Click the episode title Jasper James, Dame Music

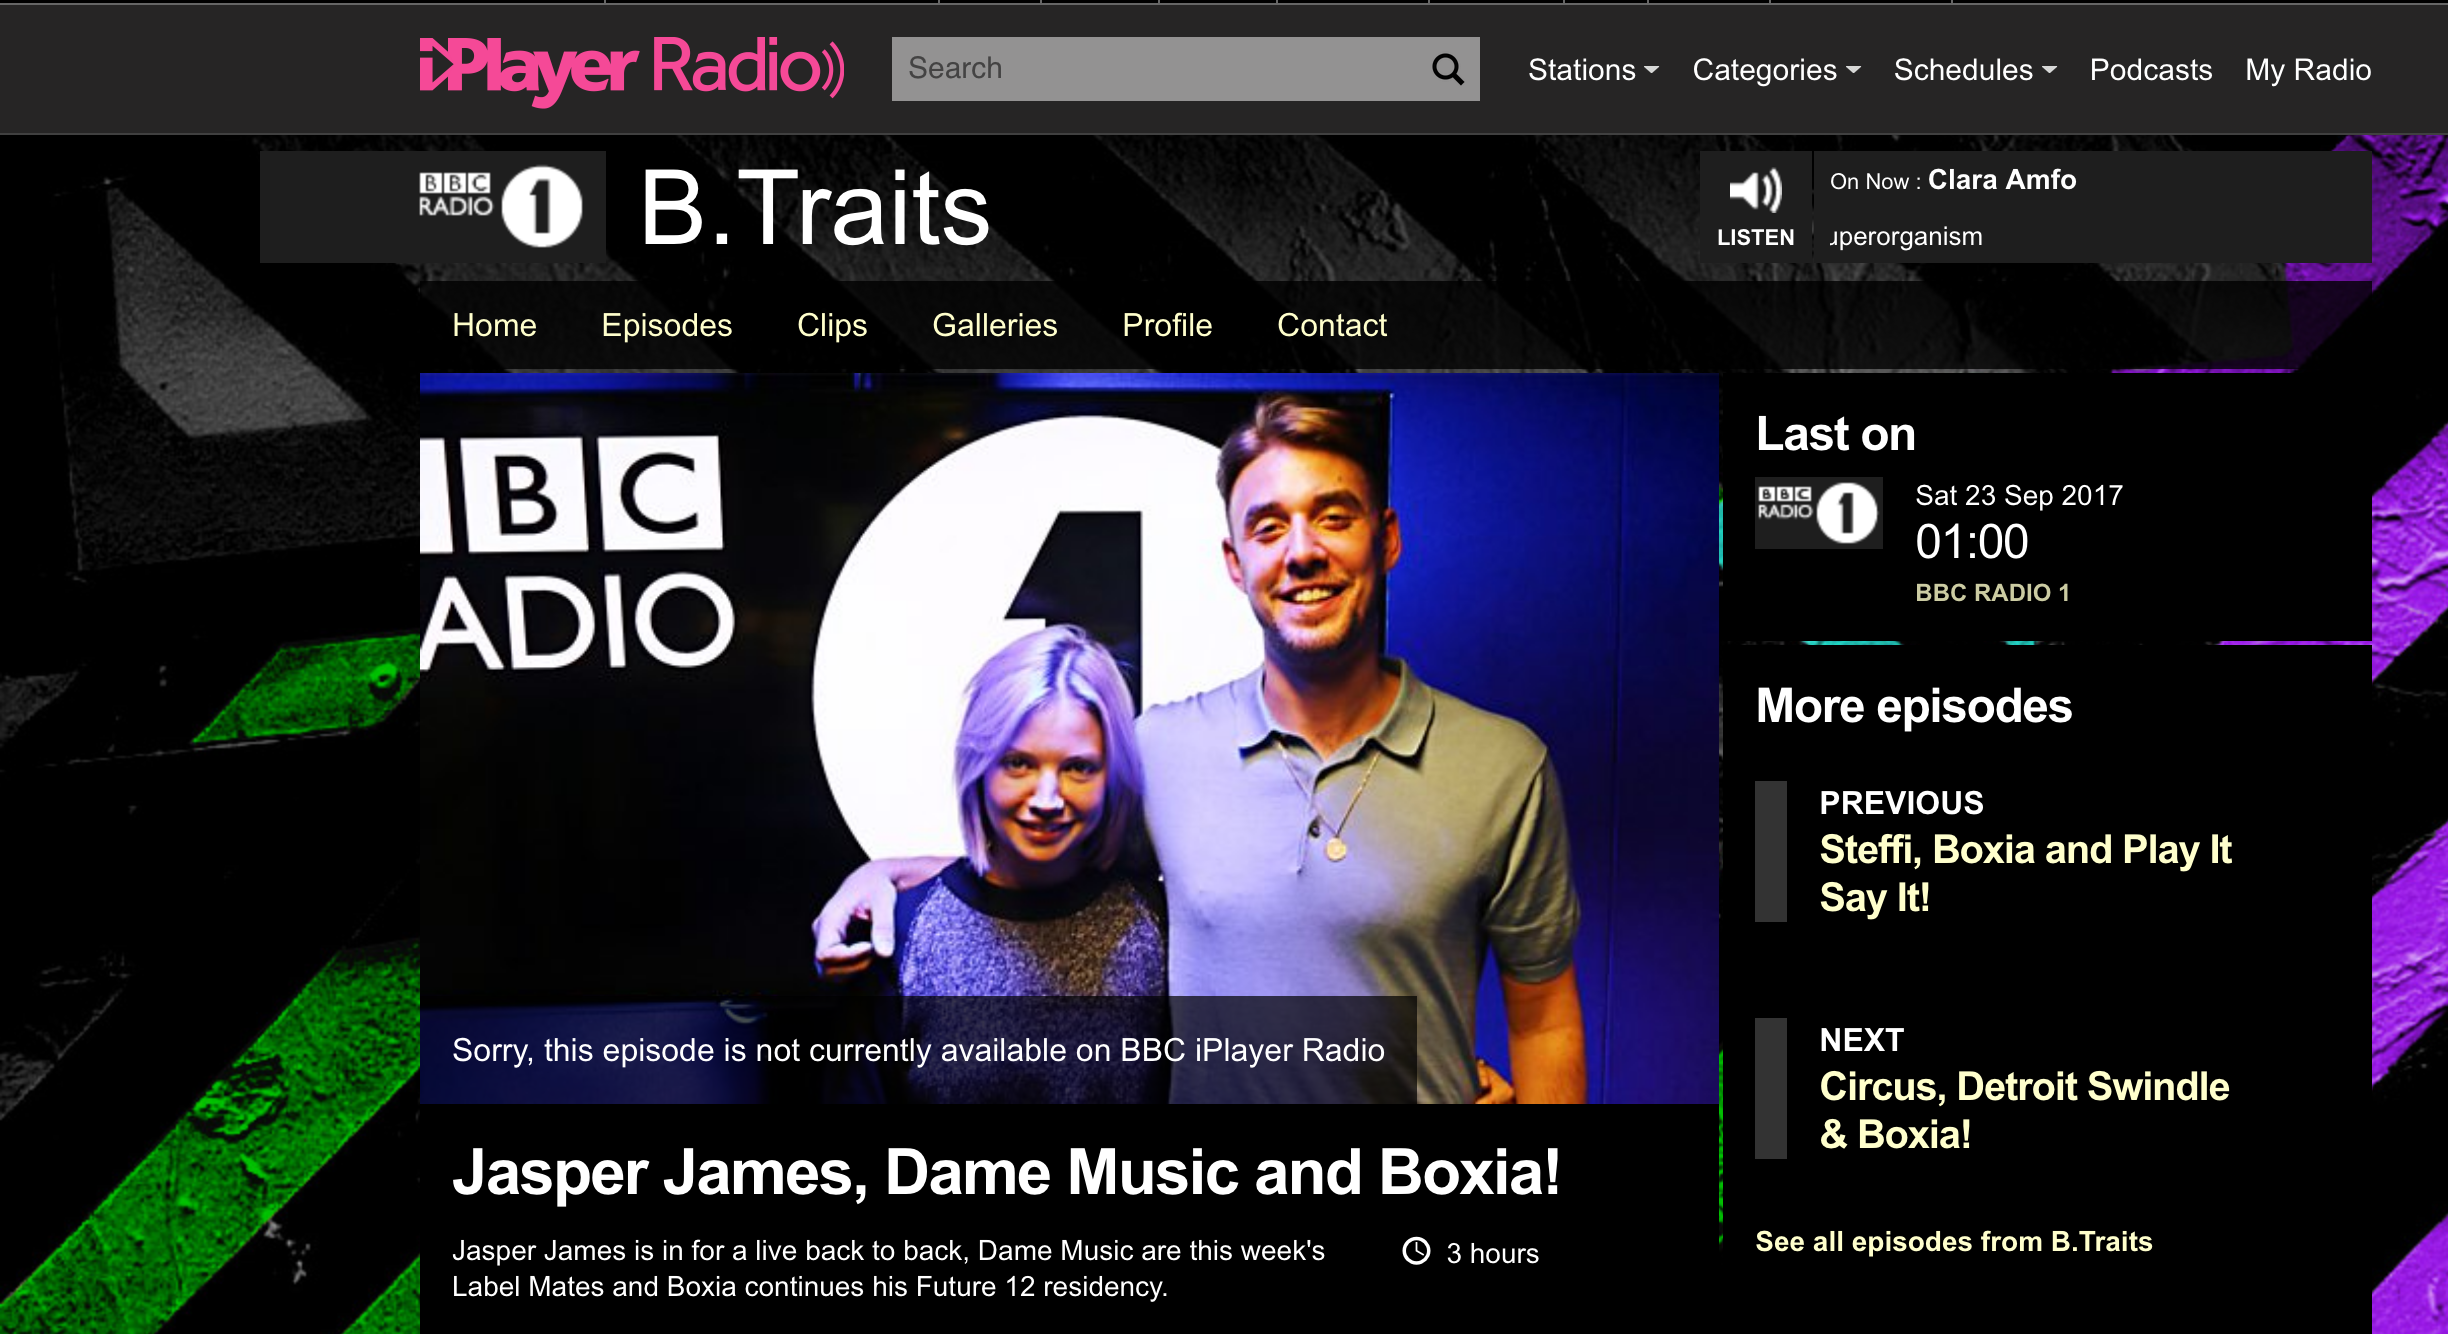click(x=1005, y=1172)
